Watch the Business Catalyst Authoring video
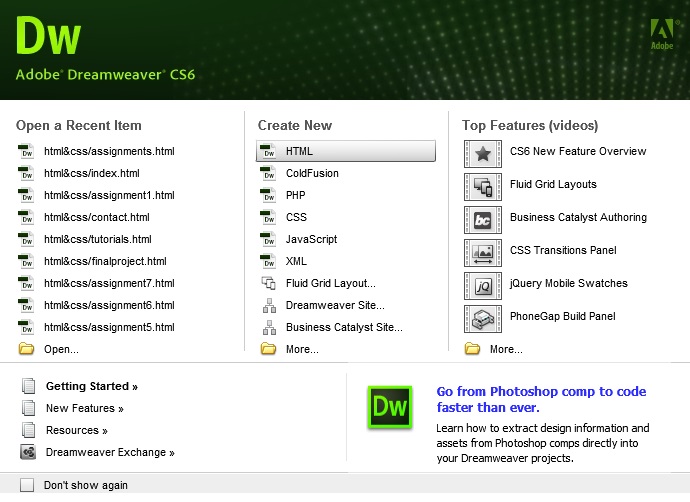Image resolution: width=690 pixels, height=502 pixels. [578, 217]
